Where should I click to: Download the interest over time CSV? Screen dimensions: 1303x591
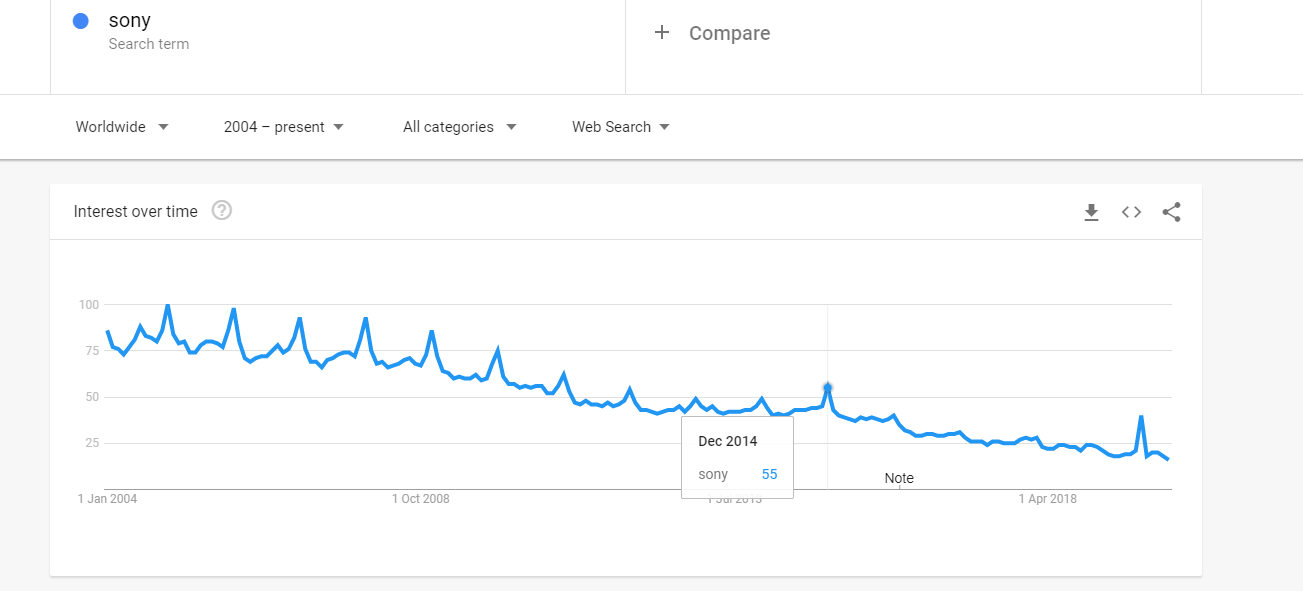pyautogui.click(x=1091, y=212)
